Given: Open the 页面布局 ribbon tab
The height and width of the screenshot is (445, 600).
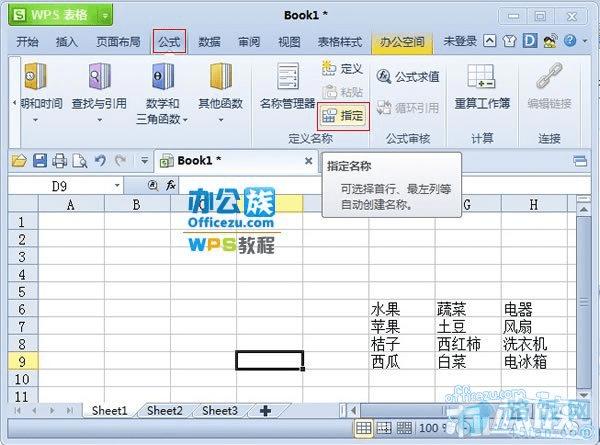Looking at the screenshot, I should point(118,41).
